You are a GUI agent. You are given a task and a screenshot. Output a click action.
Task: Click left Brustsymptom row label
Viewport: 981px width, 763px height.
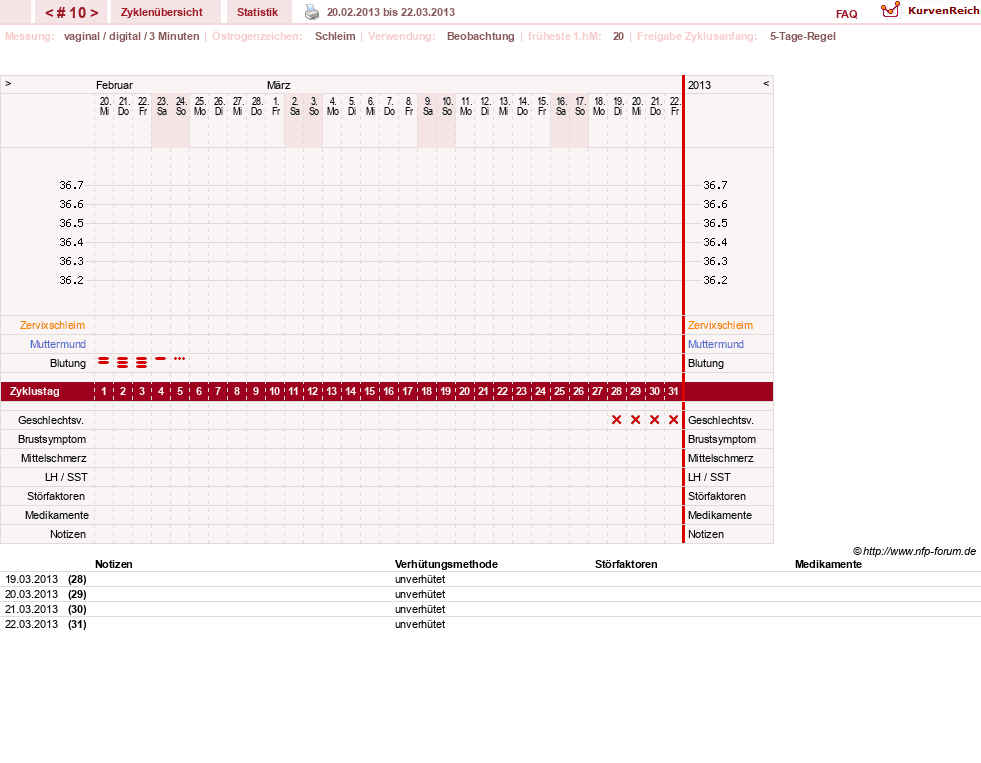coord(52,439)
